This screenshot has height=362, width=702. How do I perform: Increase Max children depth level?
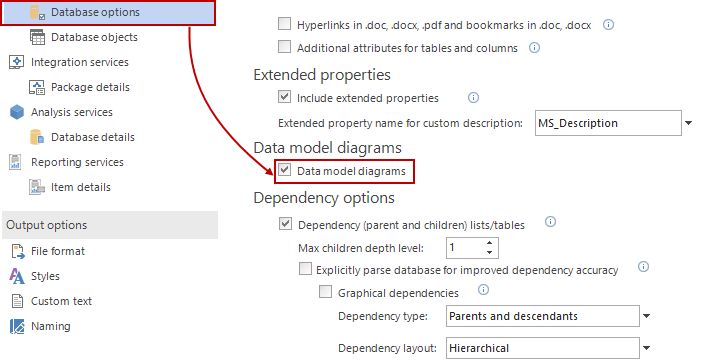489,243
